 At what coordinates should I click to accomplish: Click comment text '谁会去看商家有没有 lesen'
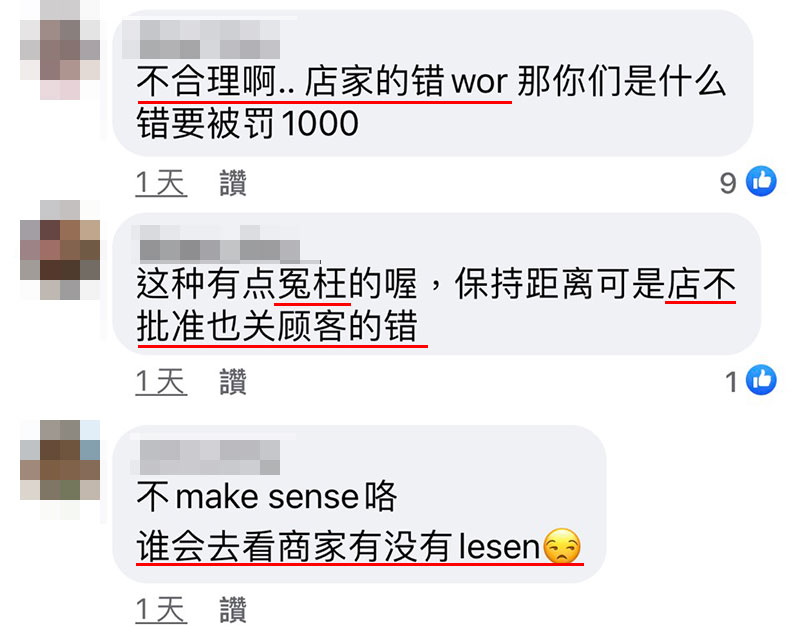tap(338, 547)
